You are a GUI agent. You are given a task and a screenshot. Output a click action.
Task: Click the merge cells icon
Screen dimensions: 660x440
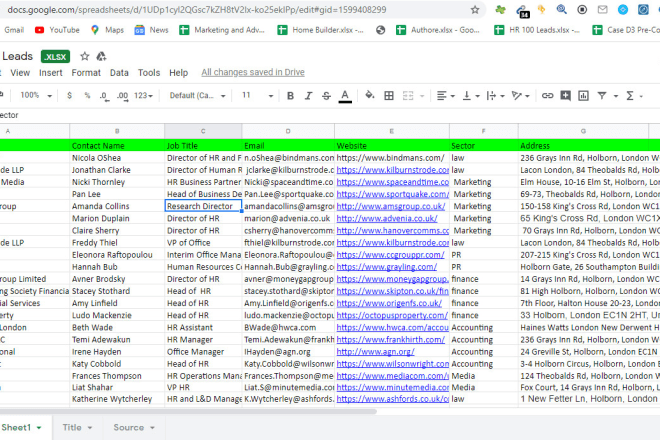click(408, 96)
